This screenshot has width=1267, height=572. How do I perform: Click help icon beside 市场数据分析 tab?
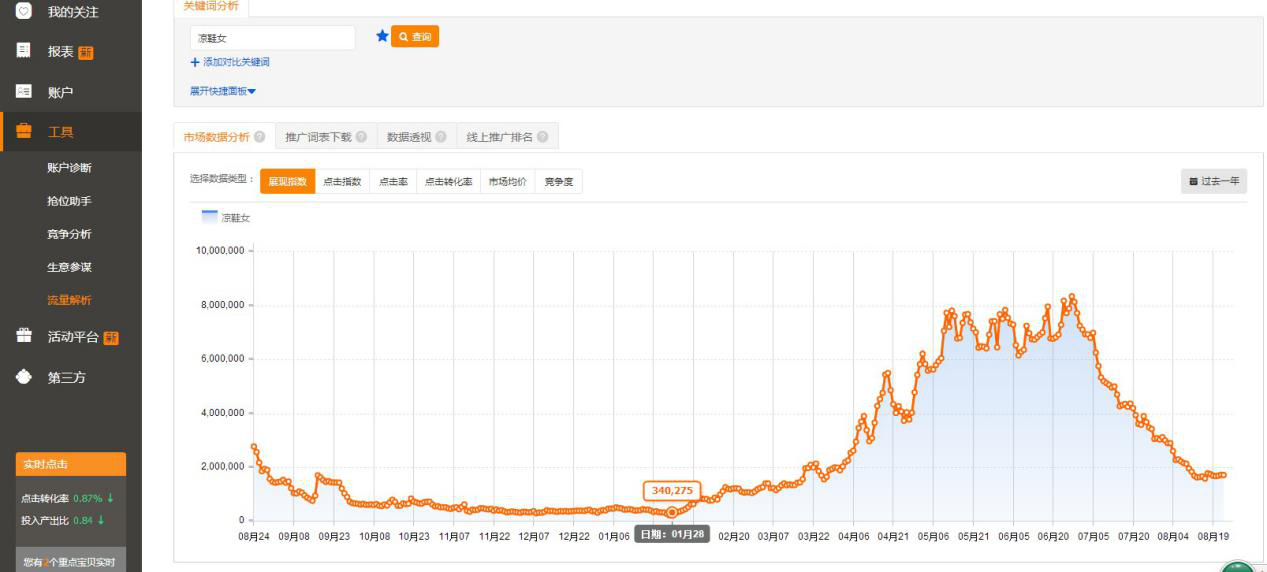(x=260, y=137)
